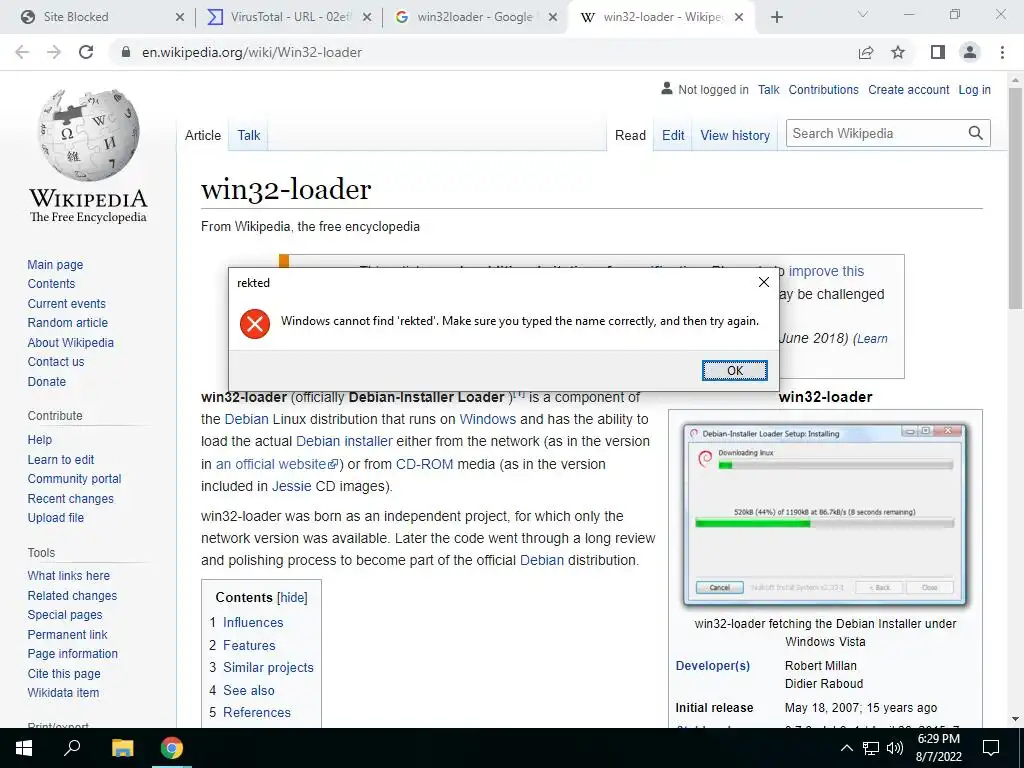Screen dimensions: 1024x768
Task: Close the Site Blocked tab
Action: click(180, 17)
